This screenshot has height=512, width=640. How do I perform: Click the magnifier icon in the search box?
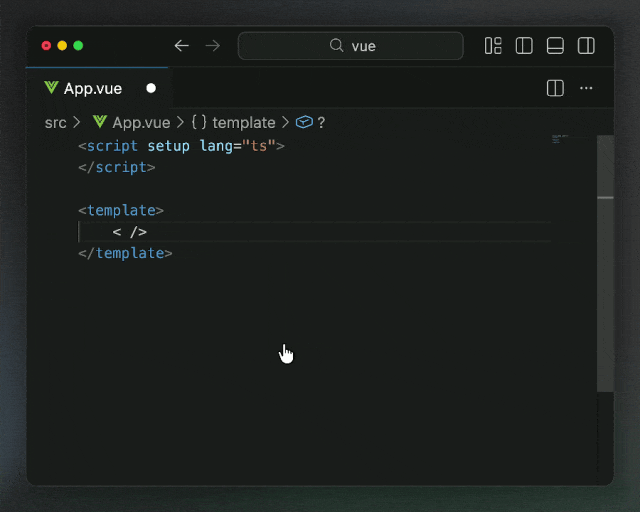(x=337, y=46)
